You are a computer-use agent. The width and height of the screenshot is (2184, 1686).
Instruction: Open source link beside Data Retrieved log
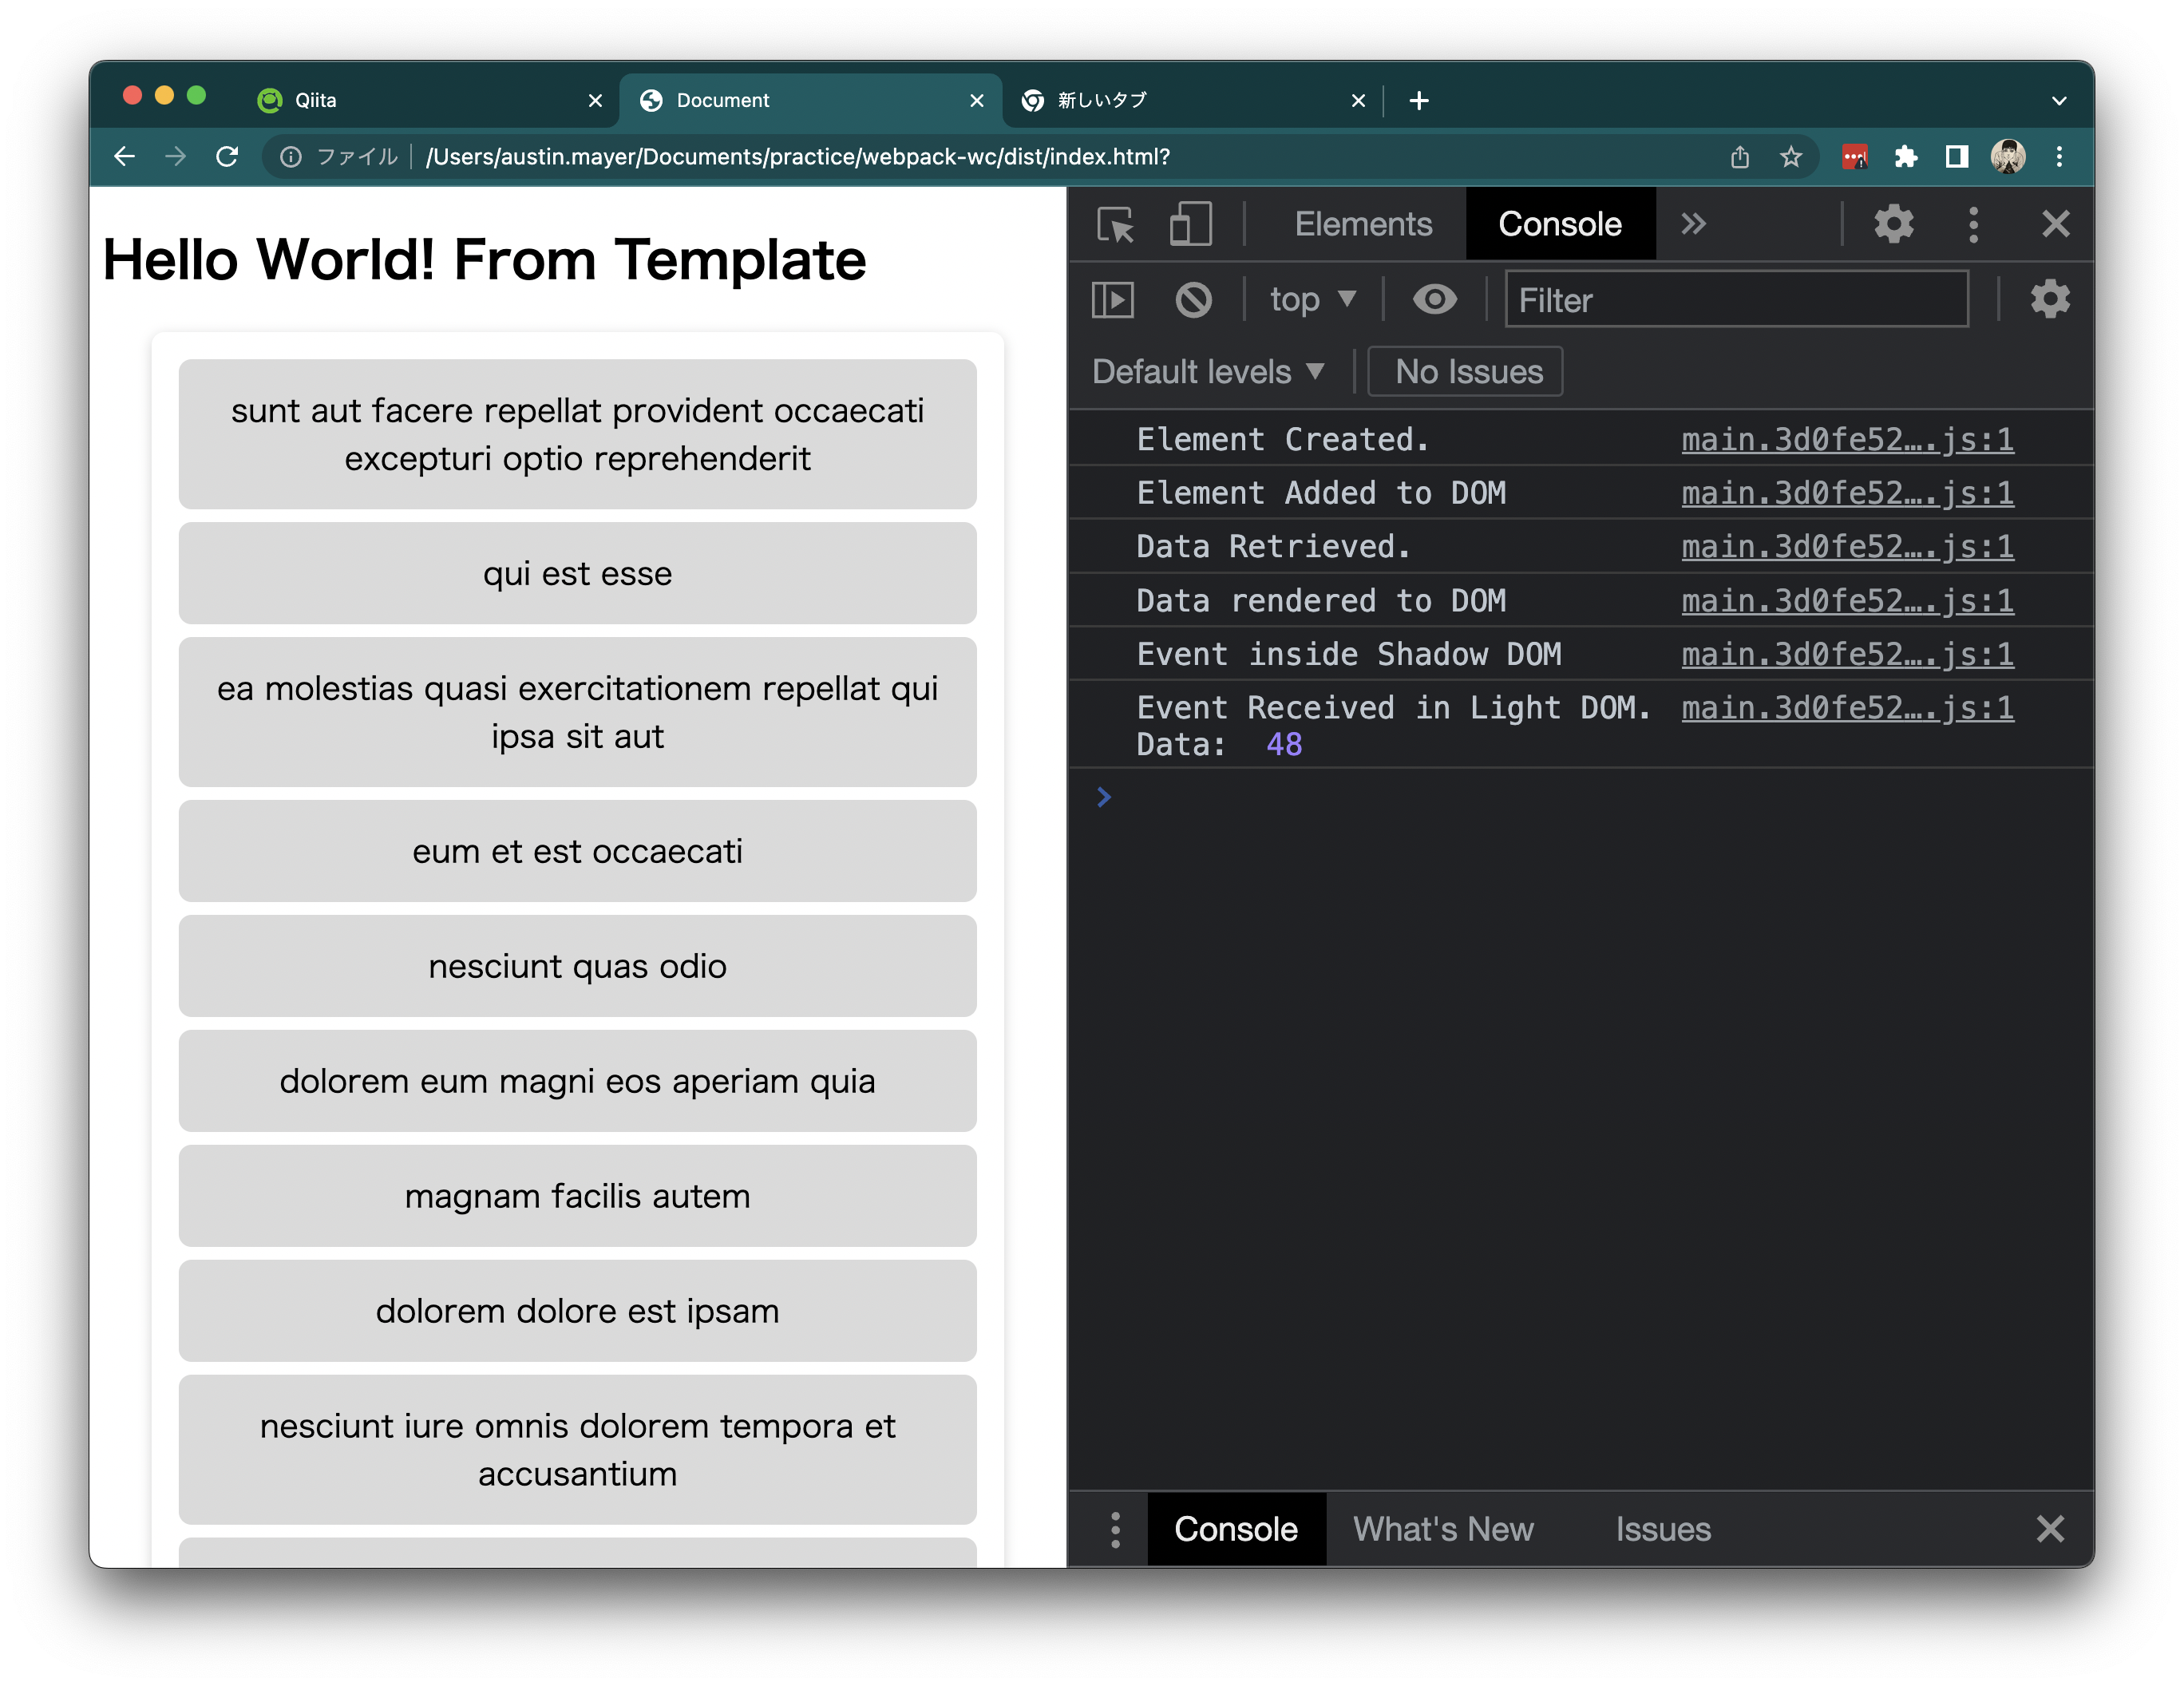1846,547
